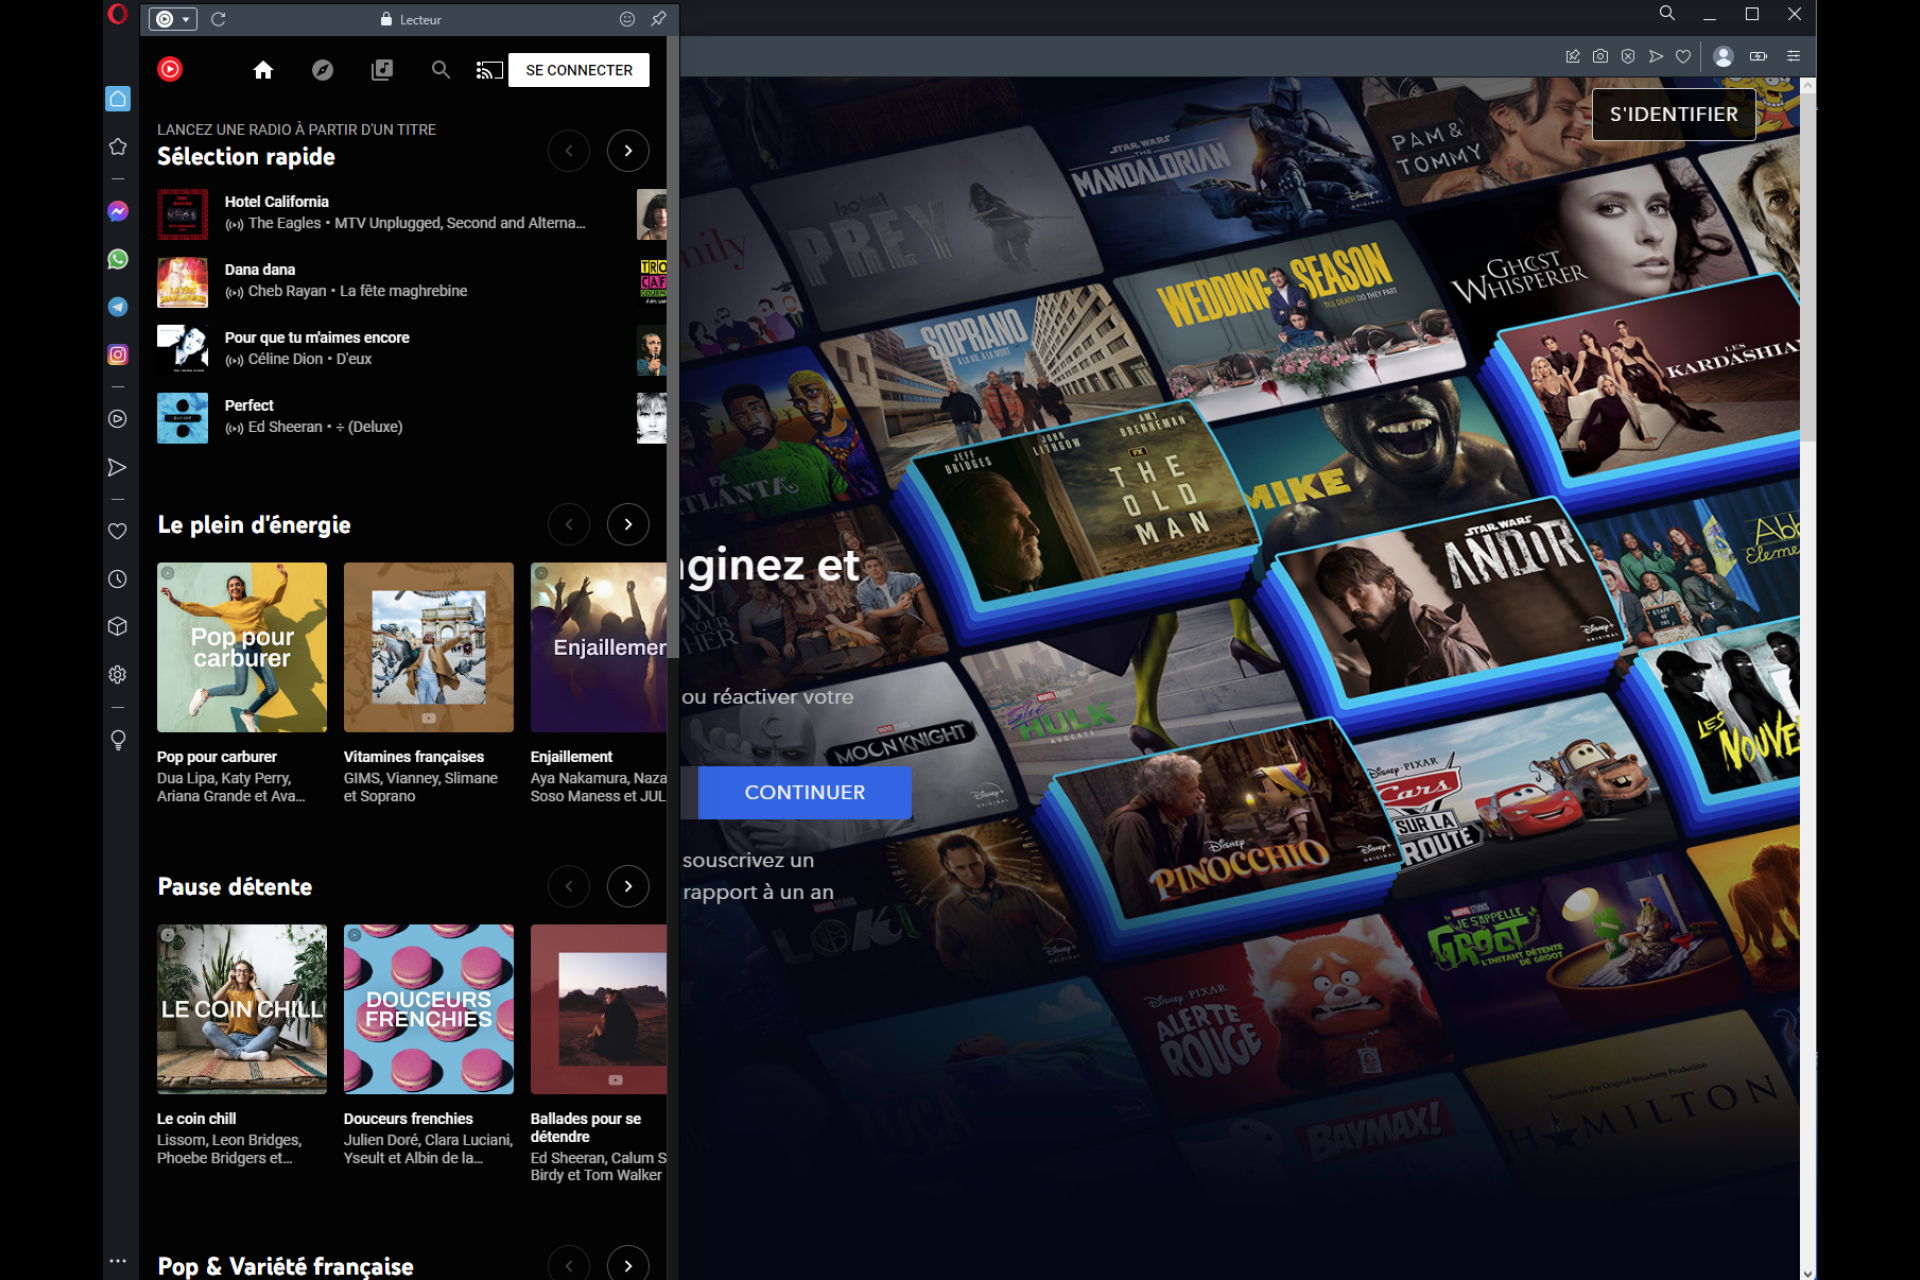Viewport: 1920px width, 1280px height.
Task: Click the toolbar send-to-flow arrow
Action: click(1656, 57)
